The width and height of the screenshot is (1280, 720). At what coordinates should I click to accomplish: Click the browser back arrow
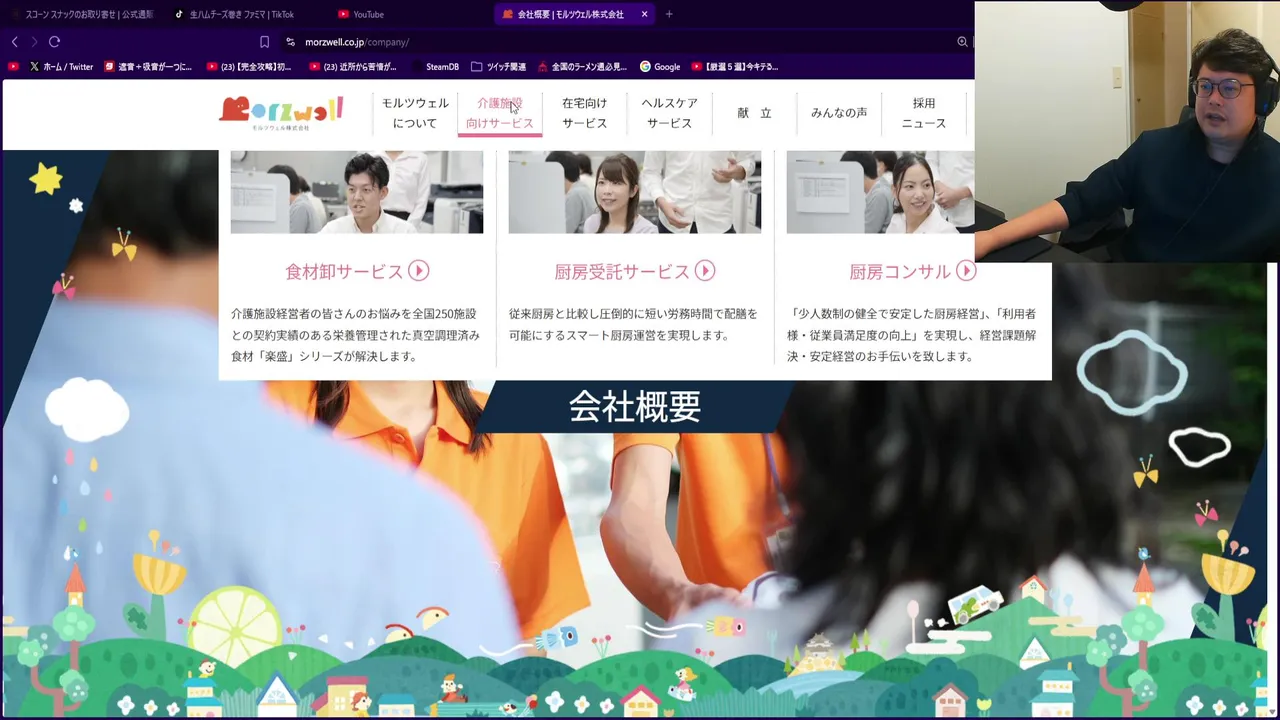[14, 42]
